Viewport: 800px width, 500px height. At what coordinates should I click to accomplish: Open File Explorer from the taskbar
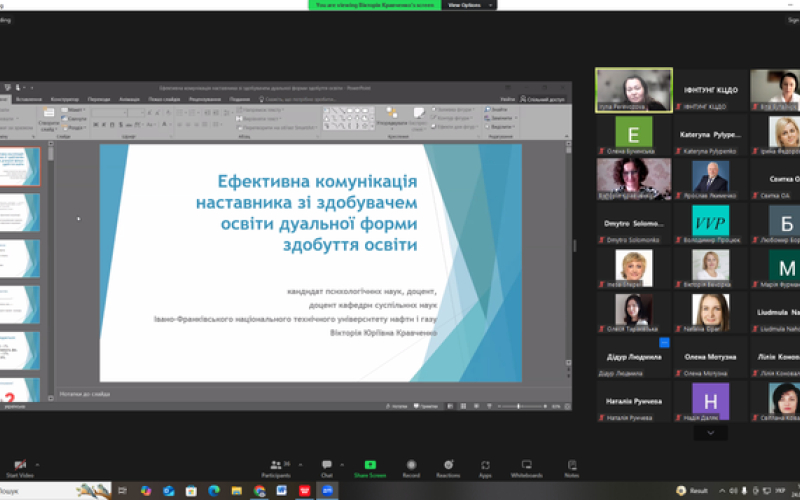pos(237,491)
